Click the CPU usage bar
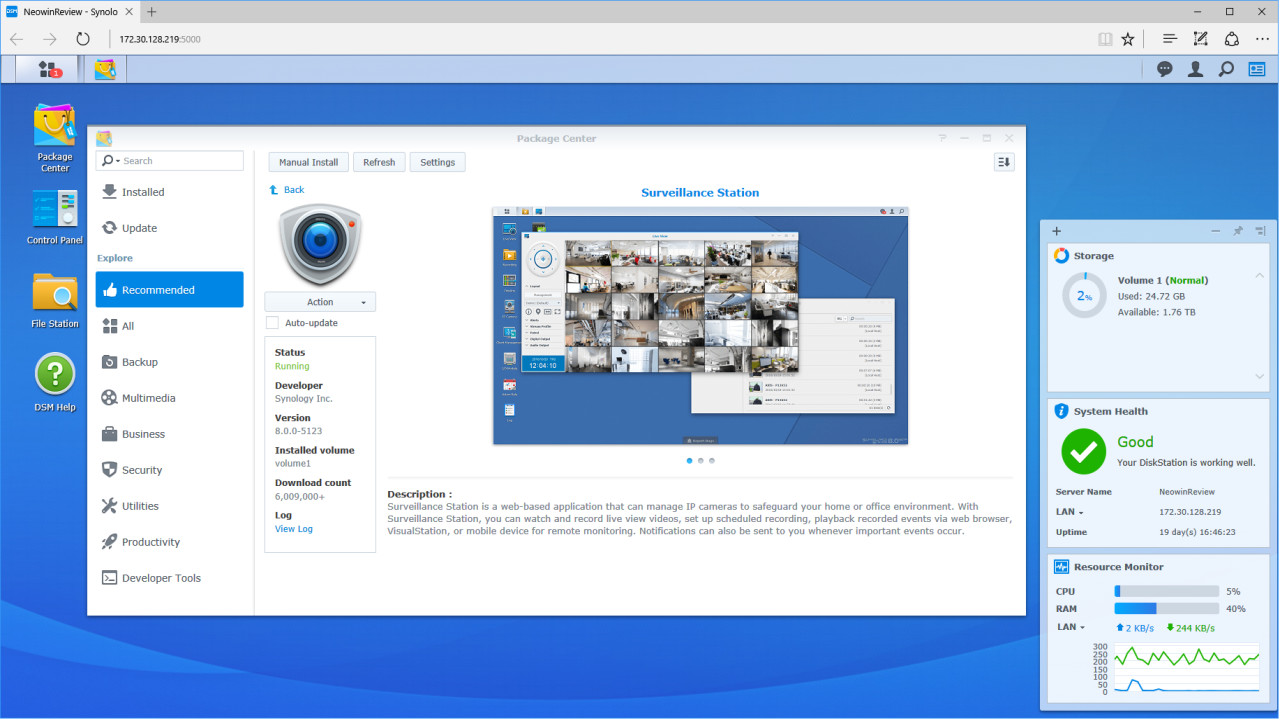 pos(1167,592)
